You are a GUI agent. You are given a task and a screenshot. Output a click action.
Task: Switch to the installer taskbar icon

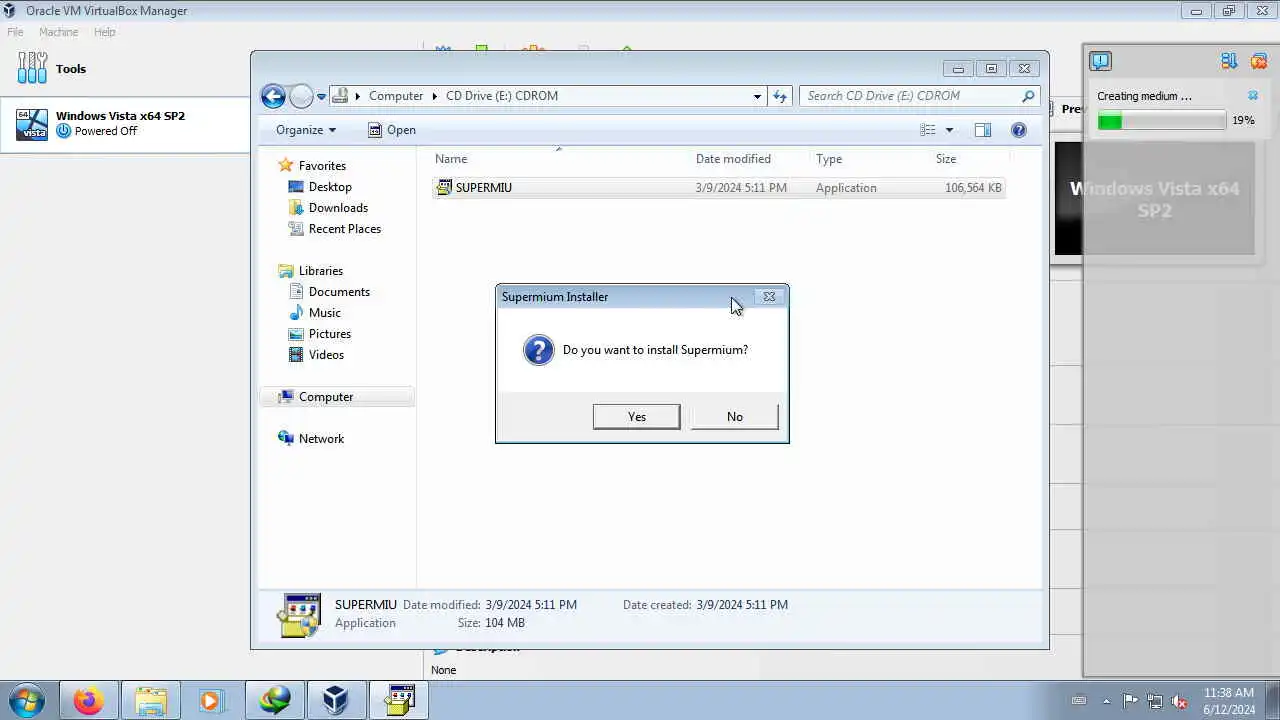(x=399, y=700)
